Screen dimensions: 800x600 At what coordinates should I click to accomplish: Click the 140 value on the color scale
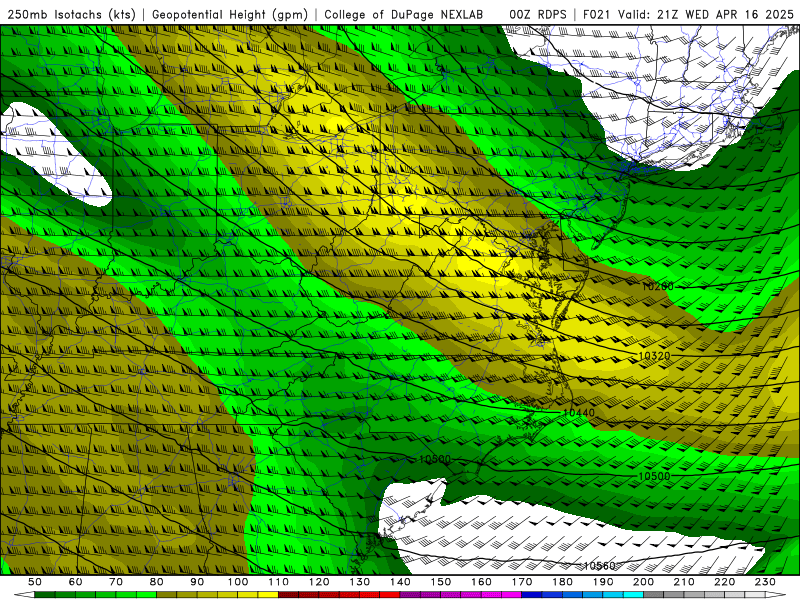pos(400,582)
